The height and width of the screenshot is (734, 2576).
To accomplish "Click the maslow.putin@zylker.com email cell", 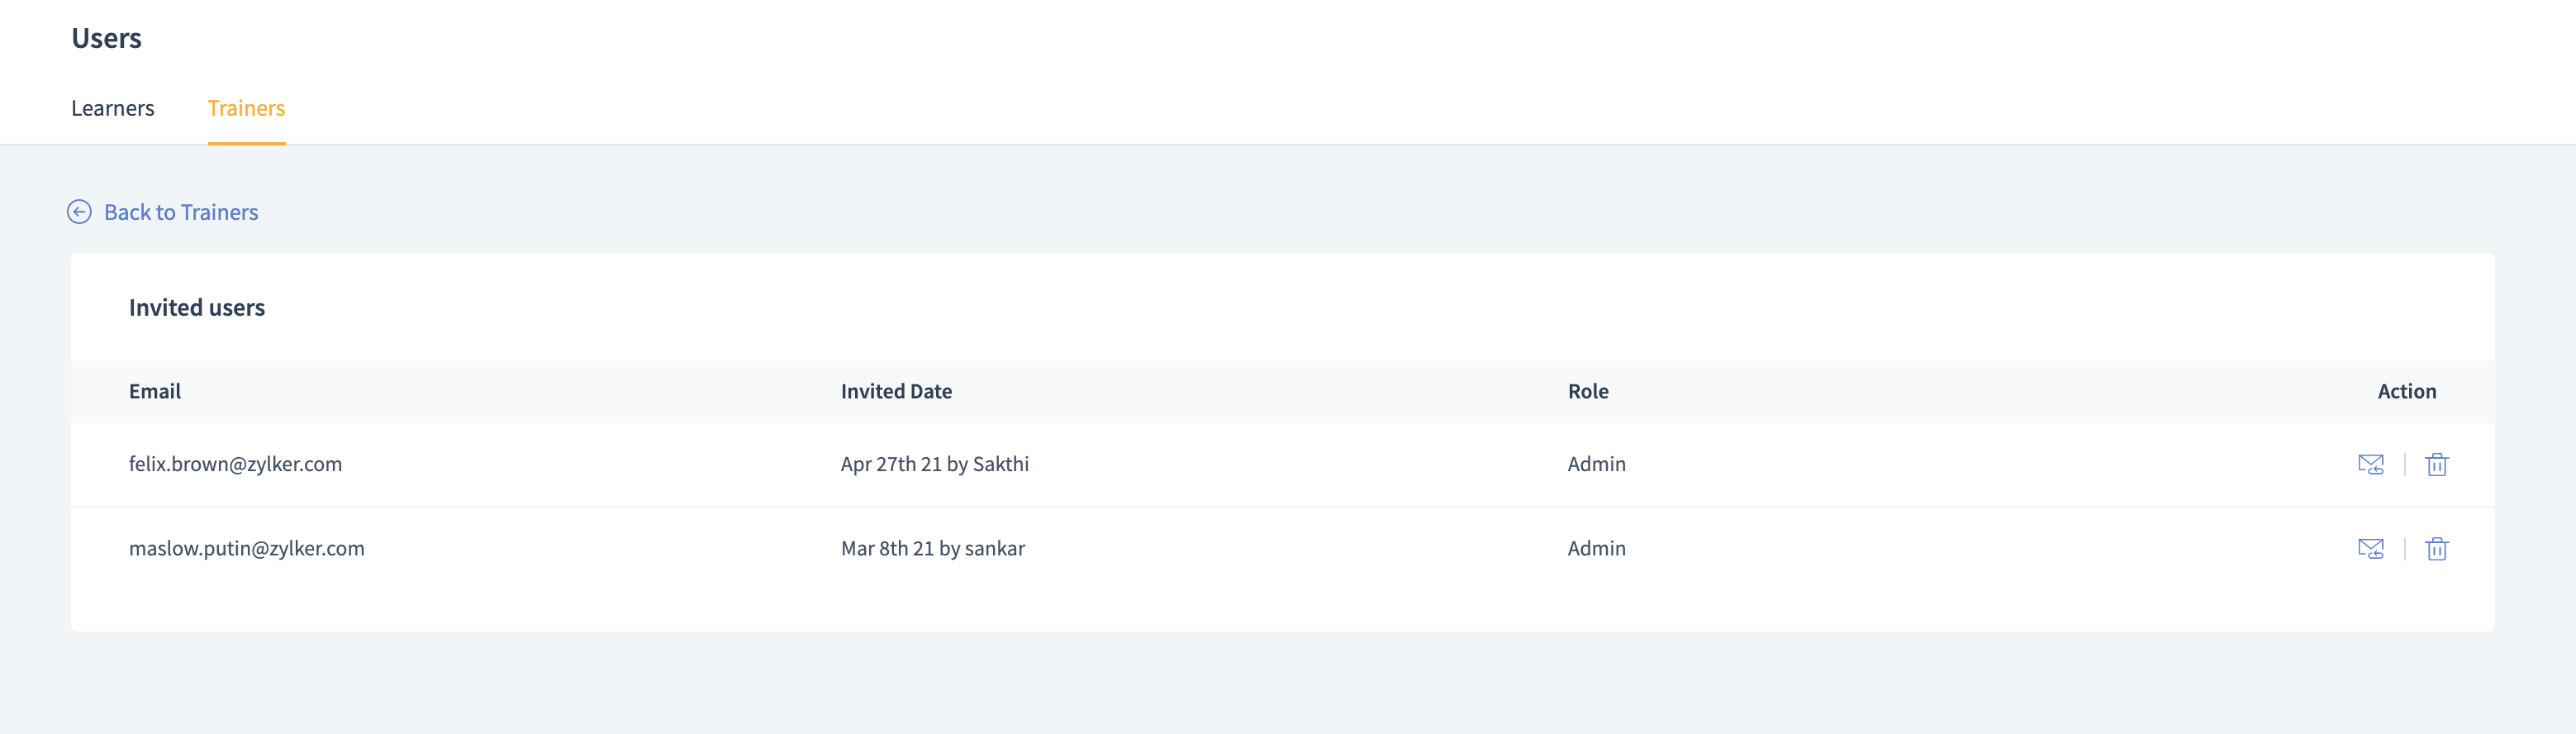I will pyautogui.click(x=246, y=548).
